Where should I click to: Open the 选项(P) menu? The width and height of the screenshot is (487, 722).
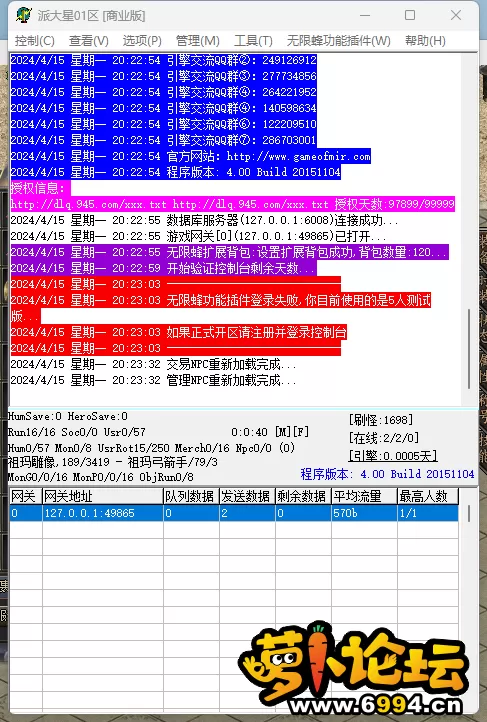pyautogui.click(x=142, y=41)
